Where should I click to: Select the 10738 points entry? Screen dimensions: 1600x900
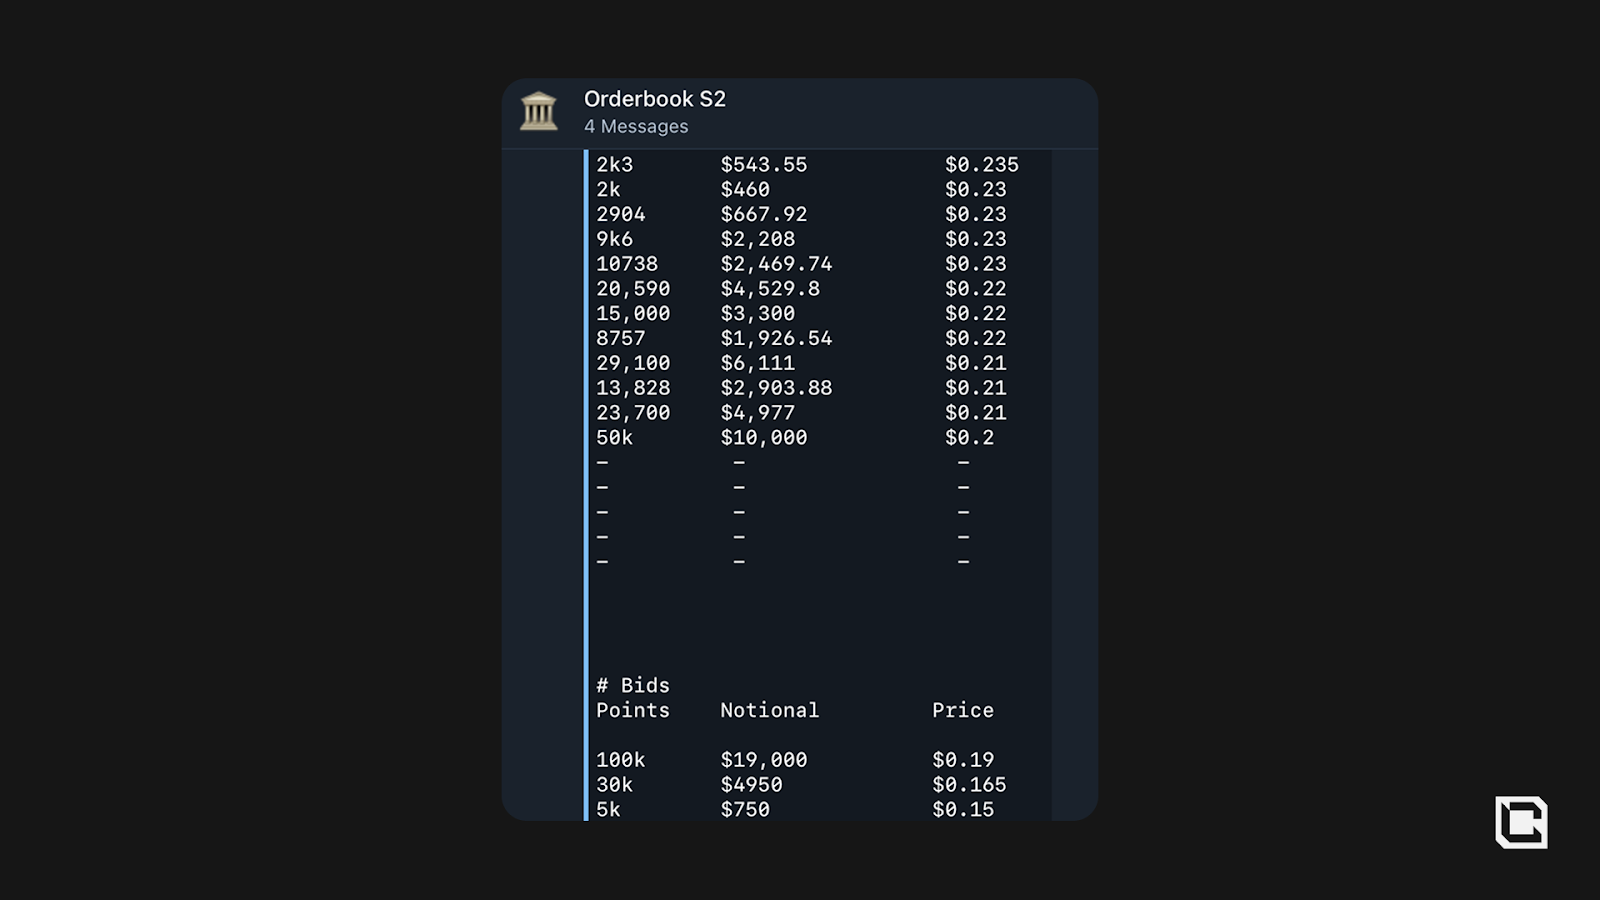coord(627,264)
